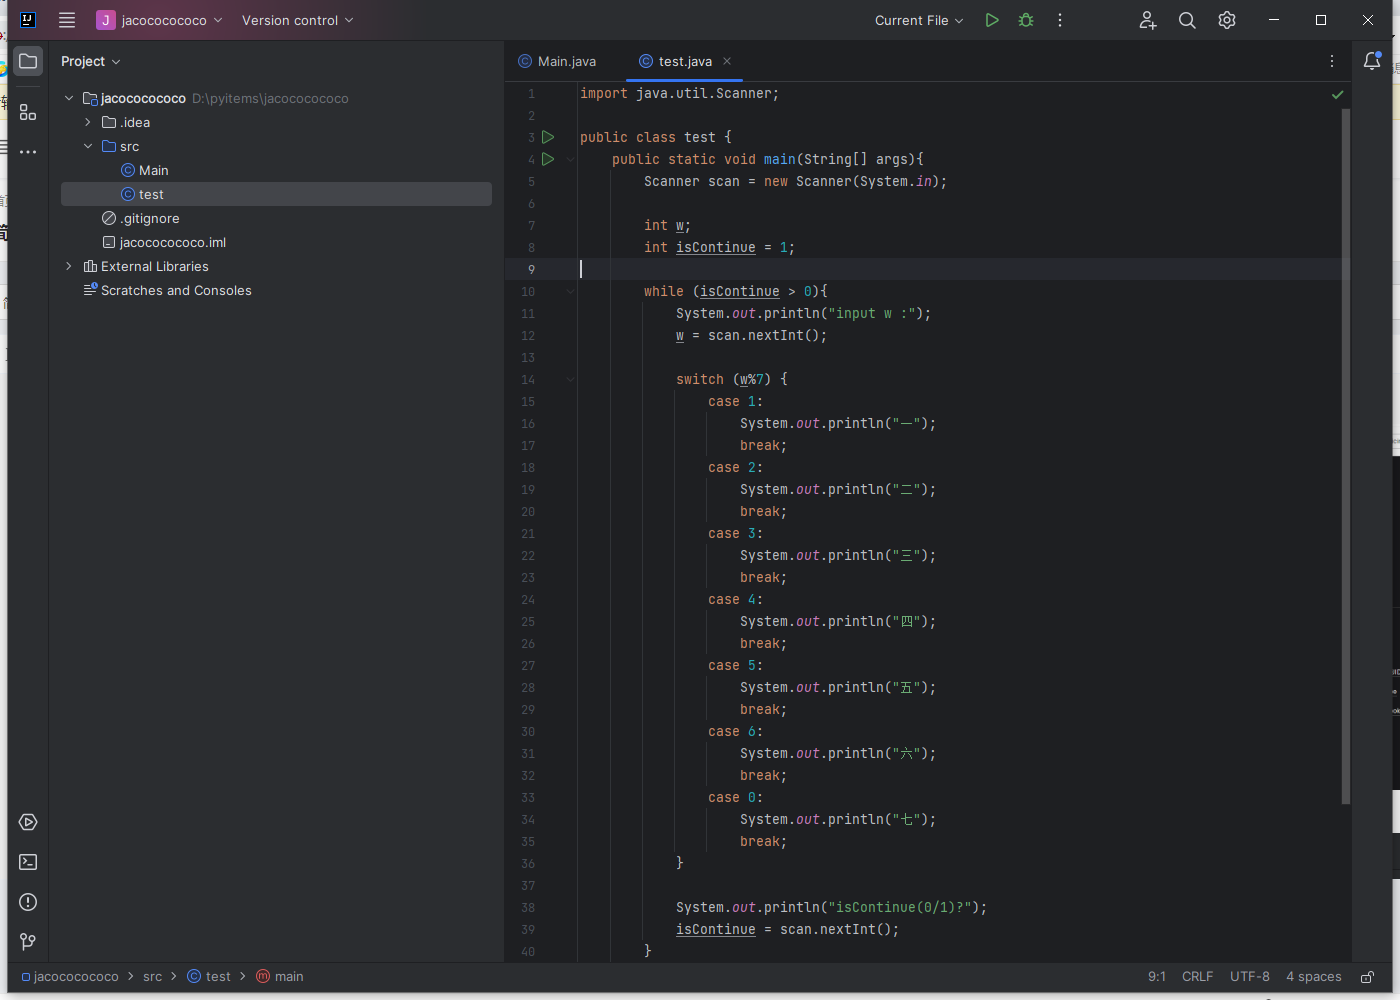1400x1000 pixels.
Task: Change CRLF line separator
Action: coord(1197,977)
